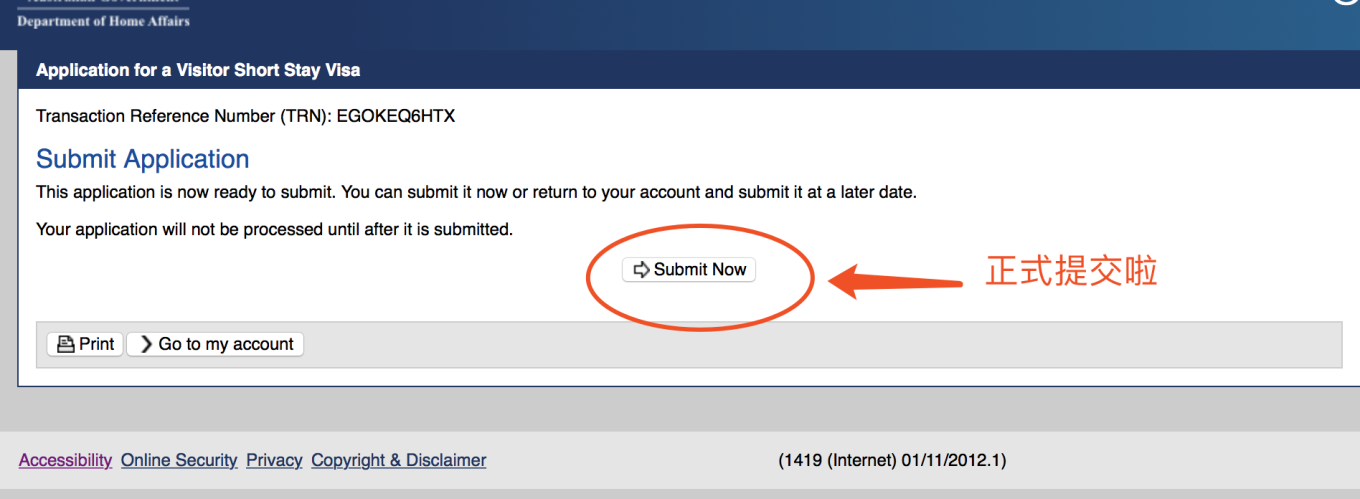The image size is (1360, 499).
Task: Click the Submit Now button
Action: tap(689, 270)
